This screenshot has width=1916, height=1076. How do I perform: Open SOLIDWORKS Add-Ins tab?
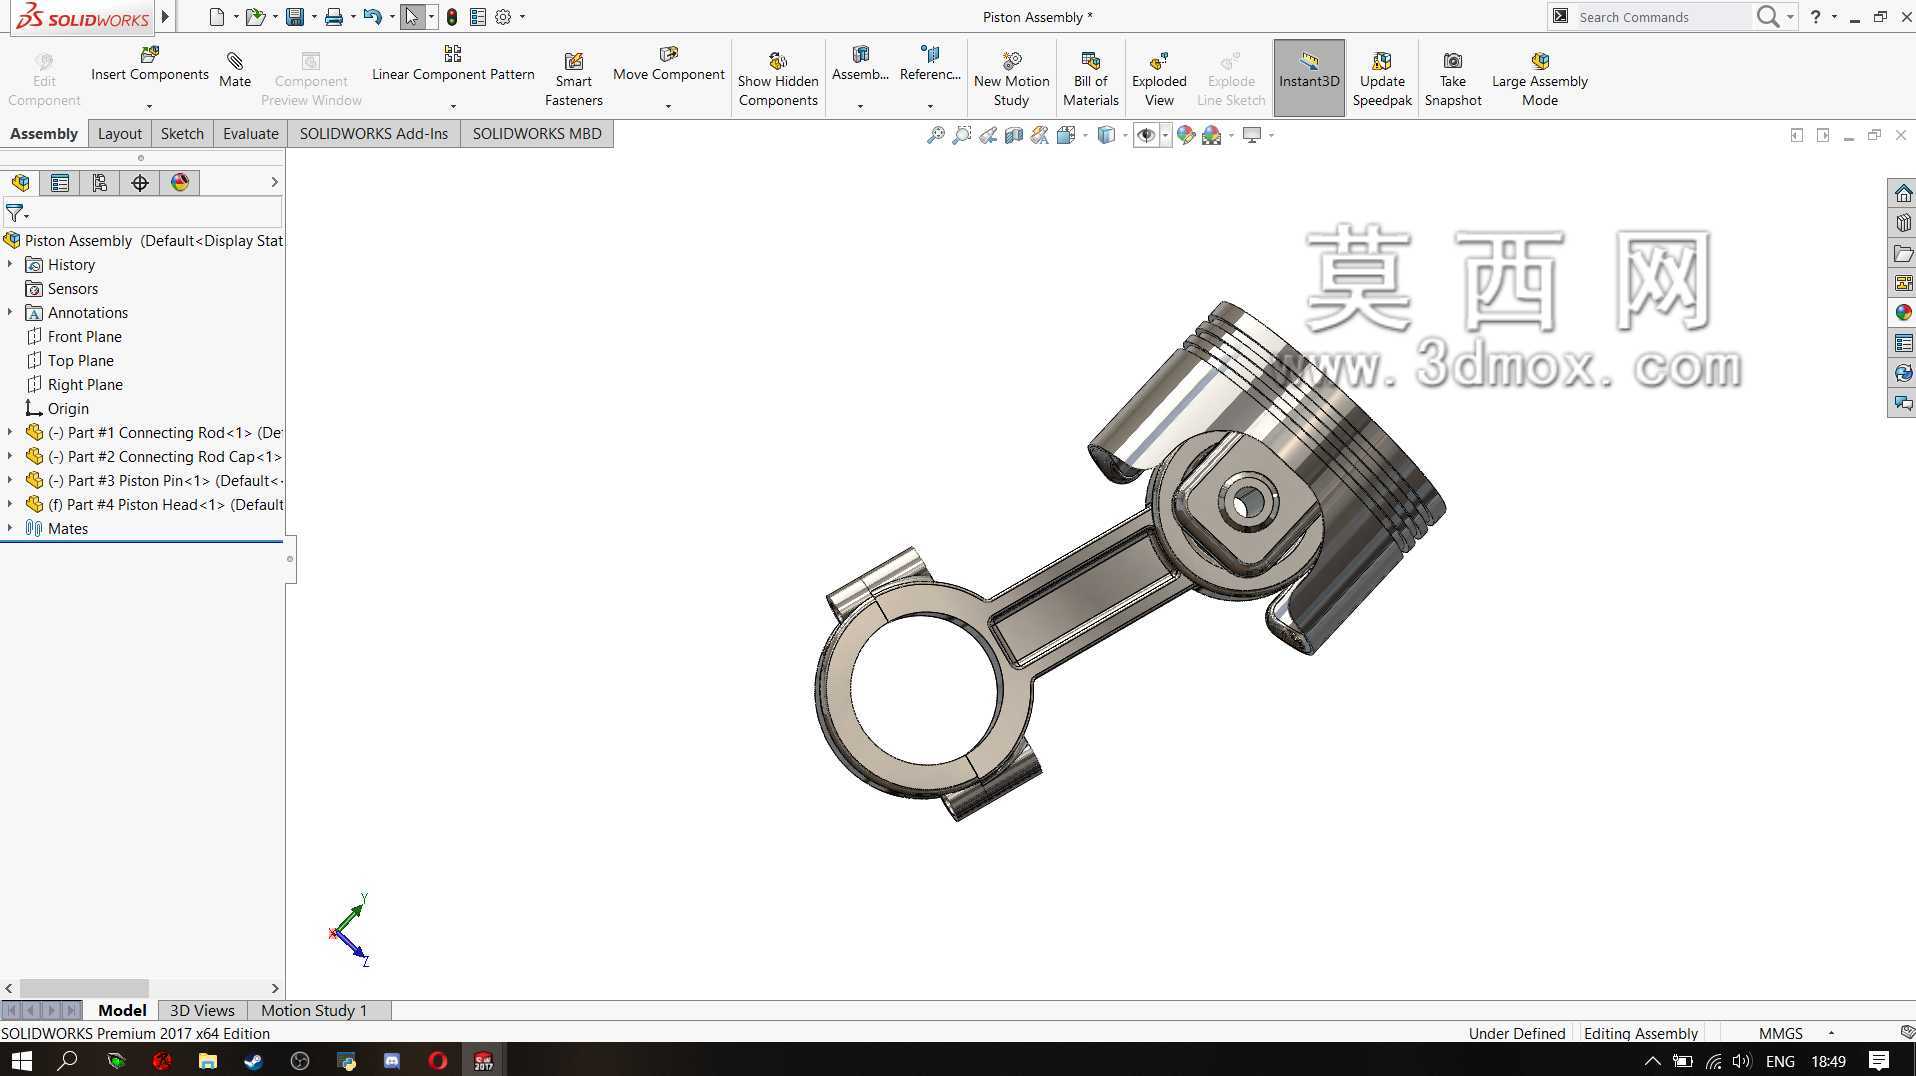[x=373, y=134]
